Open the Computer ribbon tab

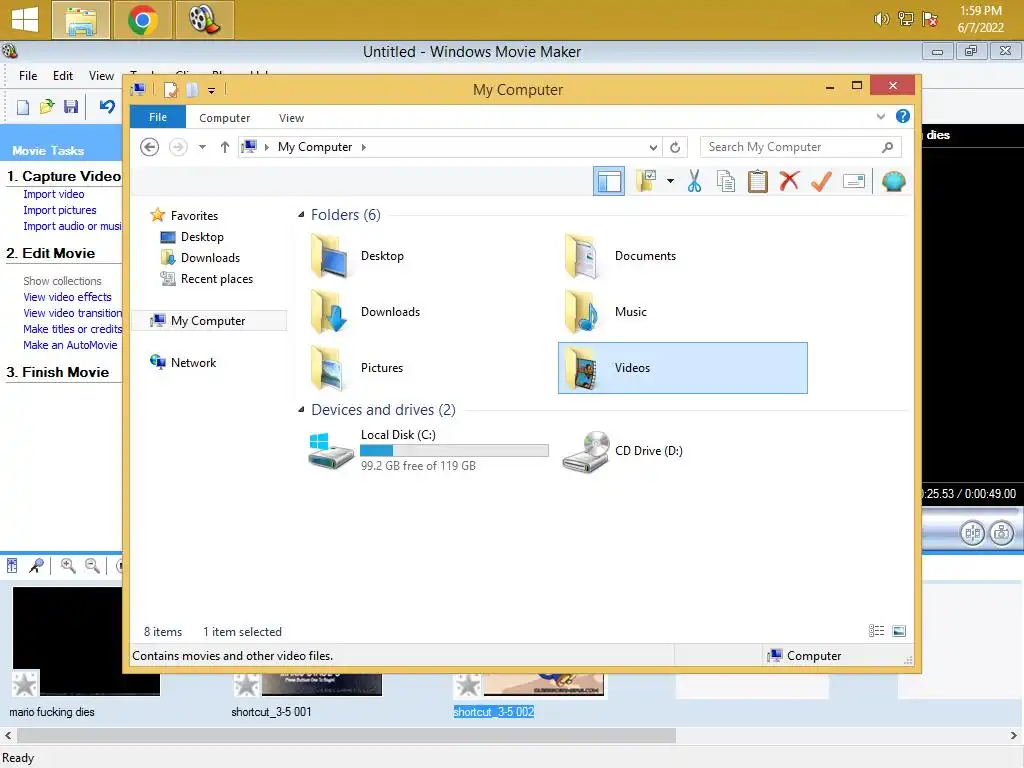[224, 118]
